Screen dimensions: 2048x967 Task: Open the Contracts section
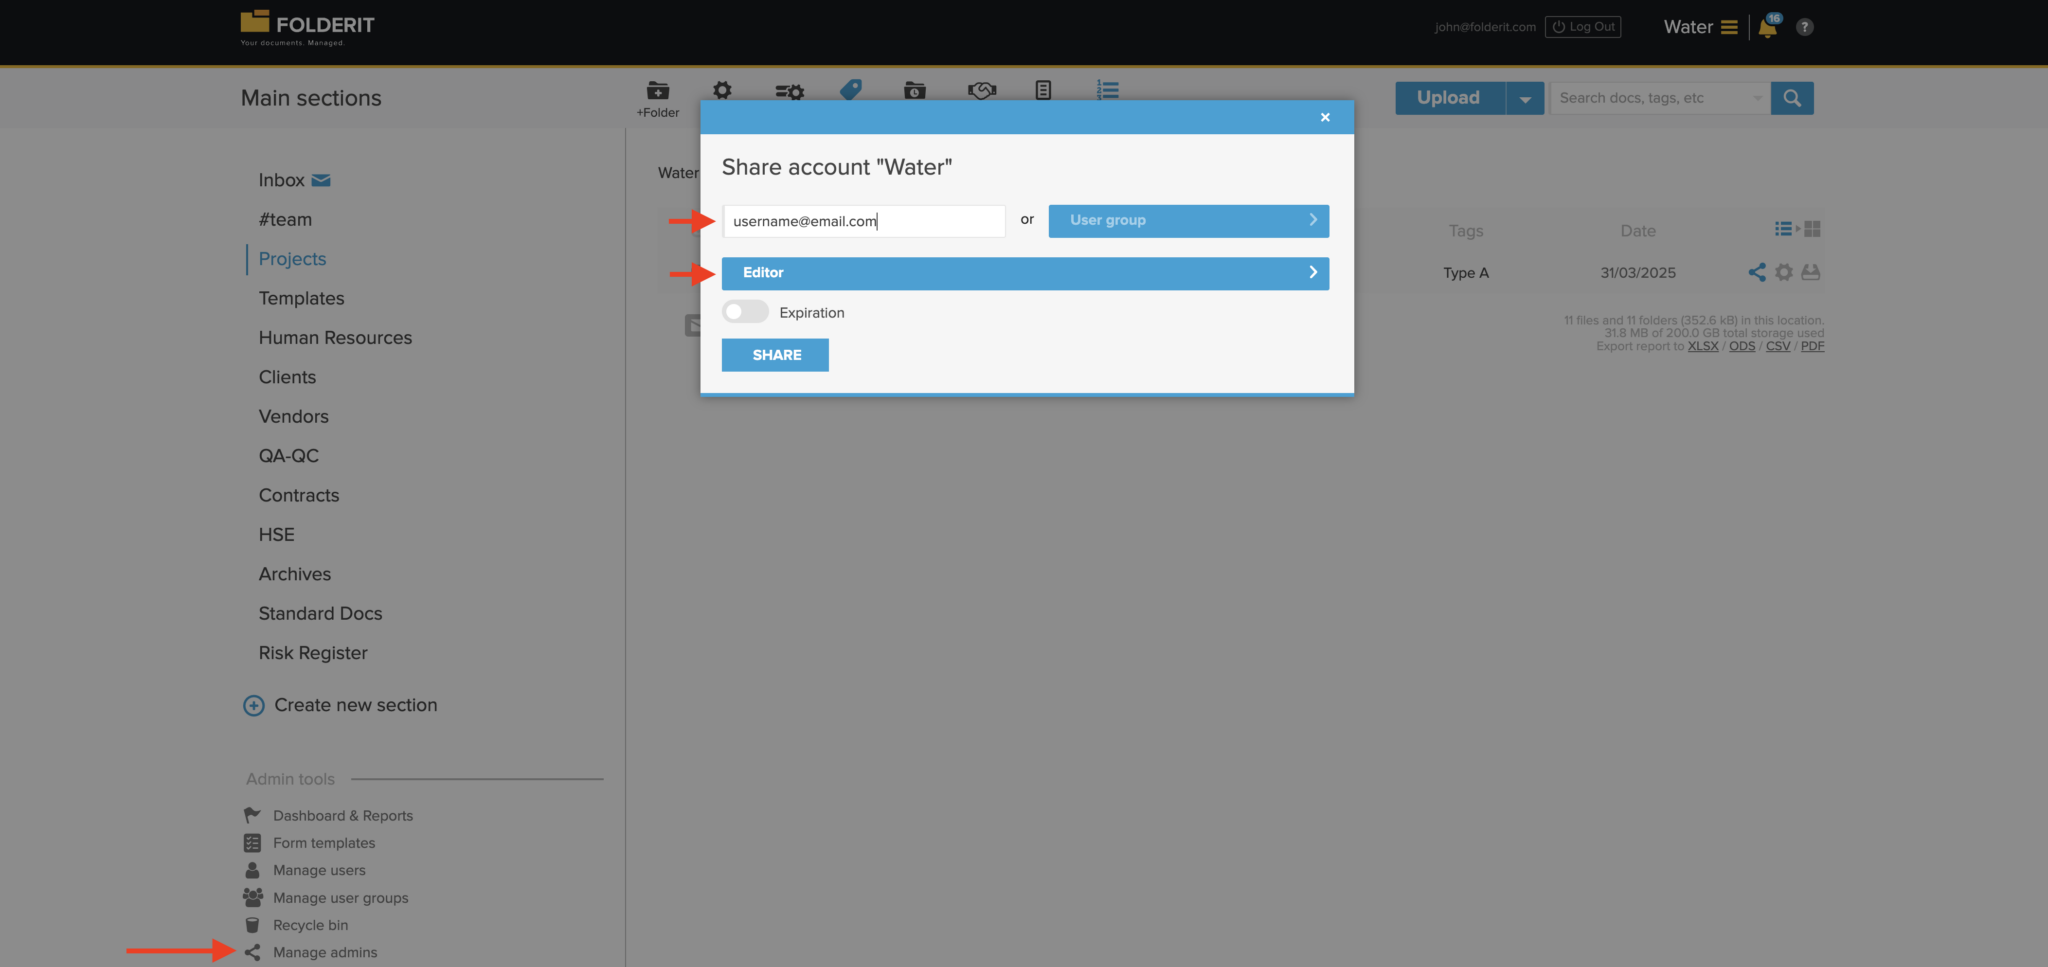pos(299,495)
